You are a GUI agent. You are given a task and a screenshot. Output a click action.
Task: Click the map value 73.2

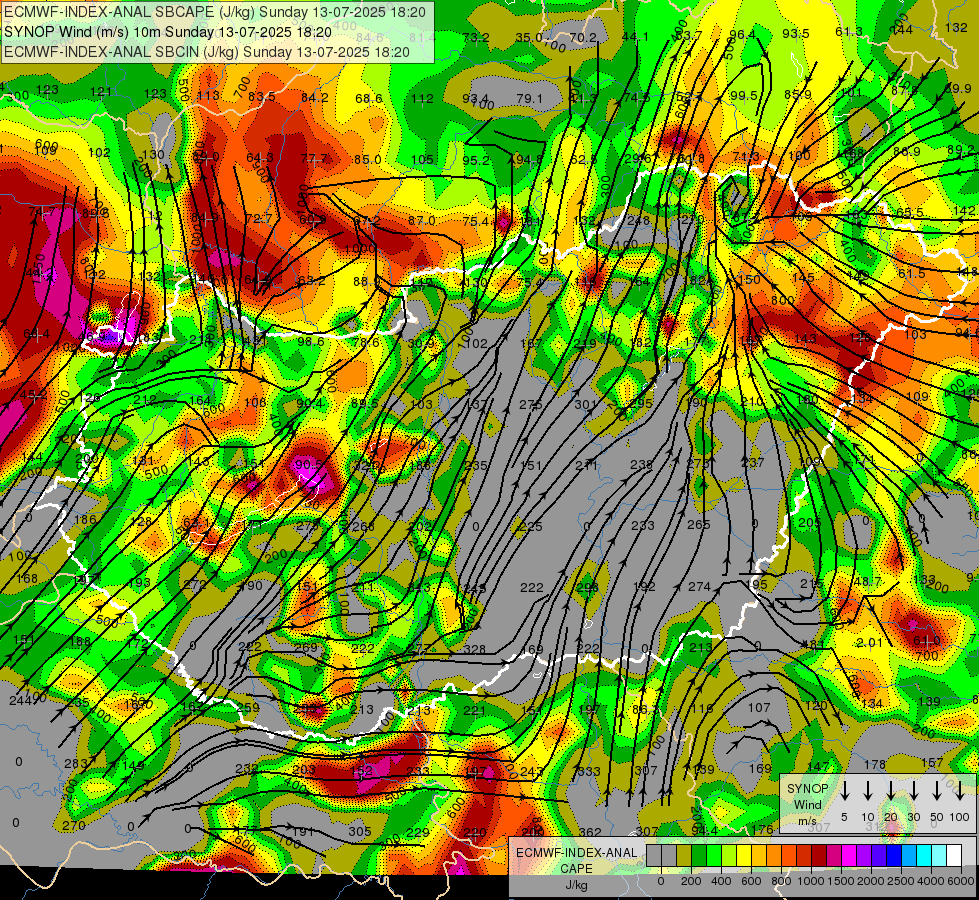coord(476,37)
